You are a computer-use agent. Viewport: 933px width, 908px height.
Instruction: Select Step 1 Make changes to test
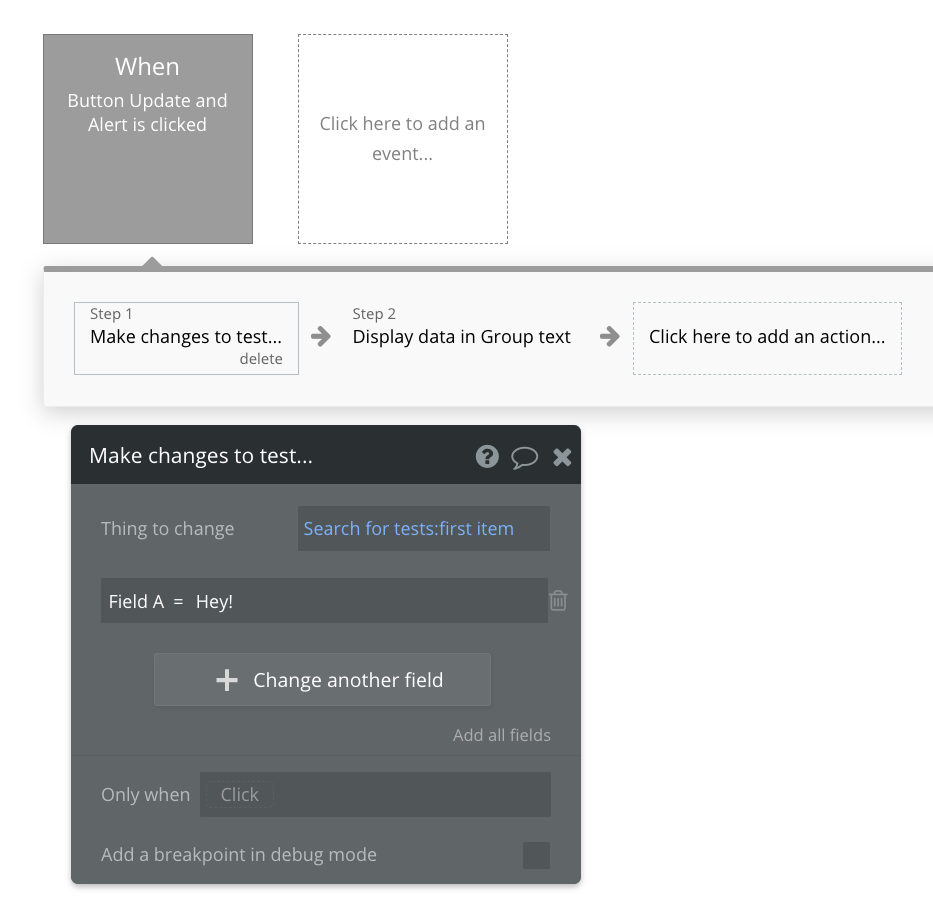tap(186, 336)
